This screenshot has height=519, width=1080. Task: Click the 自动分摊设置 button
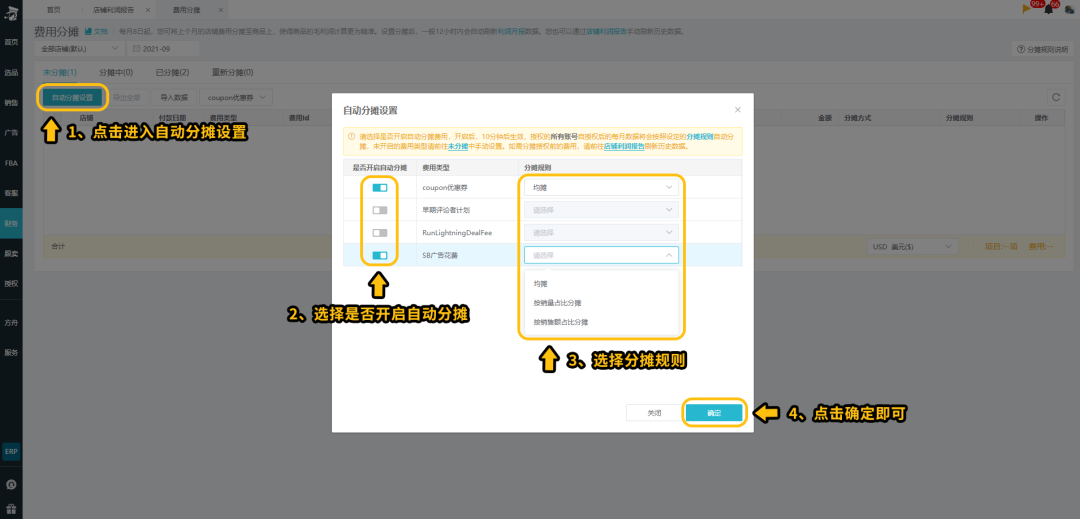tap(72, 98)
